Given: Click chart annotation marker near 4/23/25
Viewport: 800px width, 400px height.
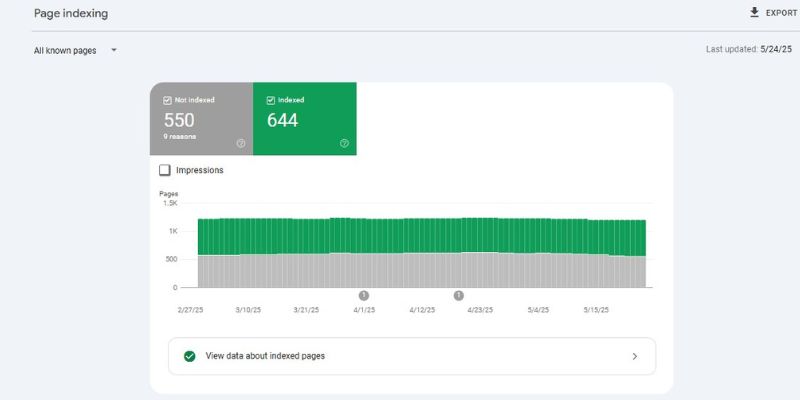Looking at the screenshot, I should tap(458, 295).
